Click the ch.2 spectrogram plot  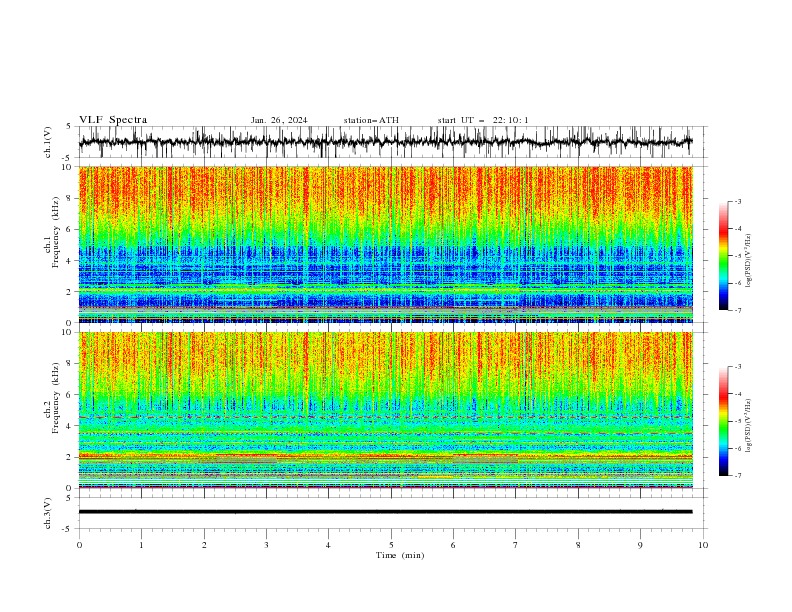[385, 410]
